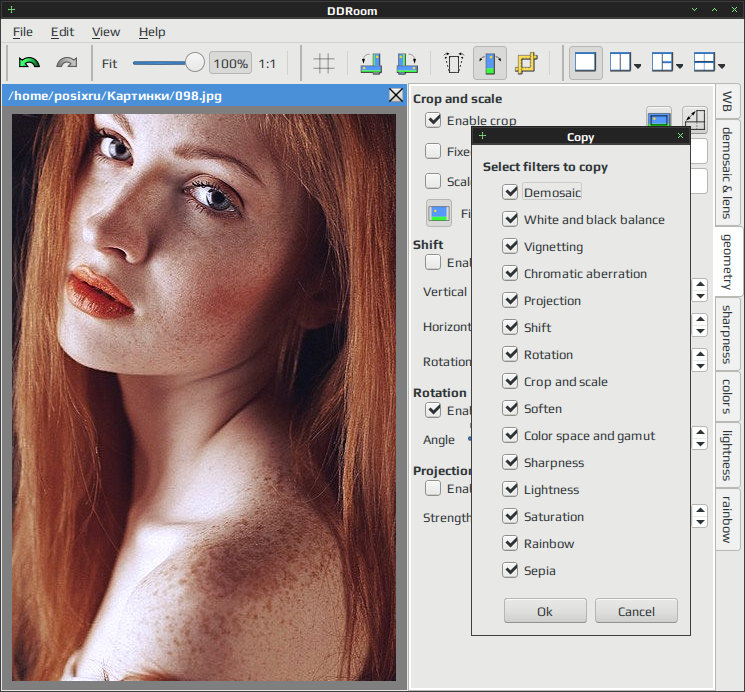This screenshot has width=745, height=692.
Task: Close the Copy dialog
Action: 680,136
